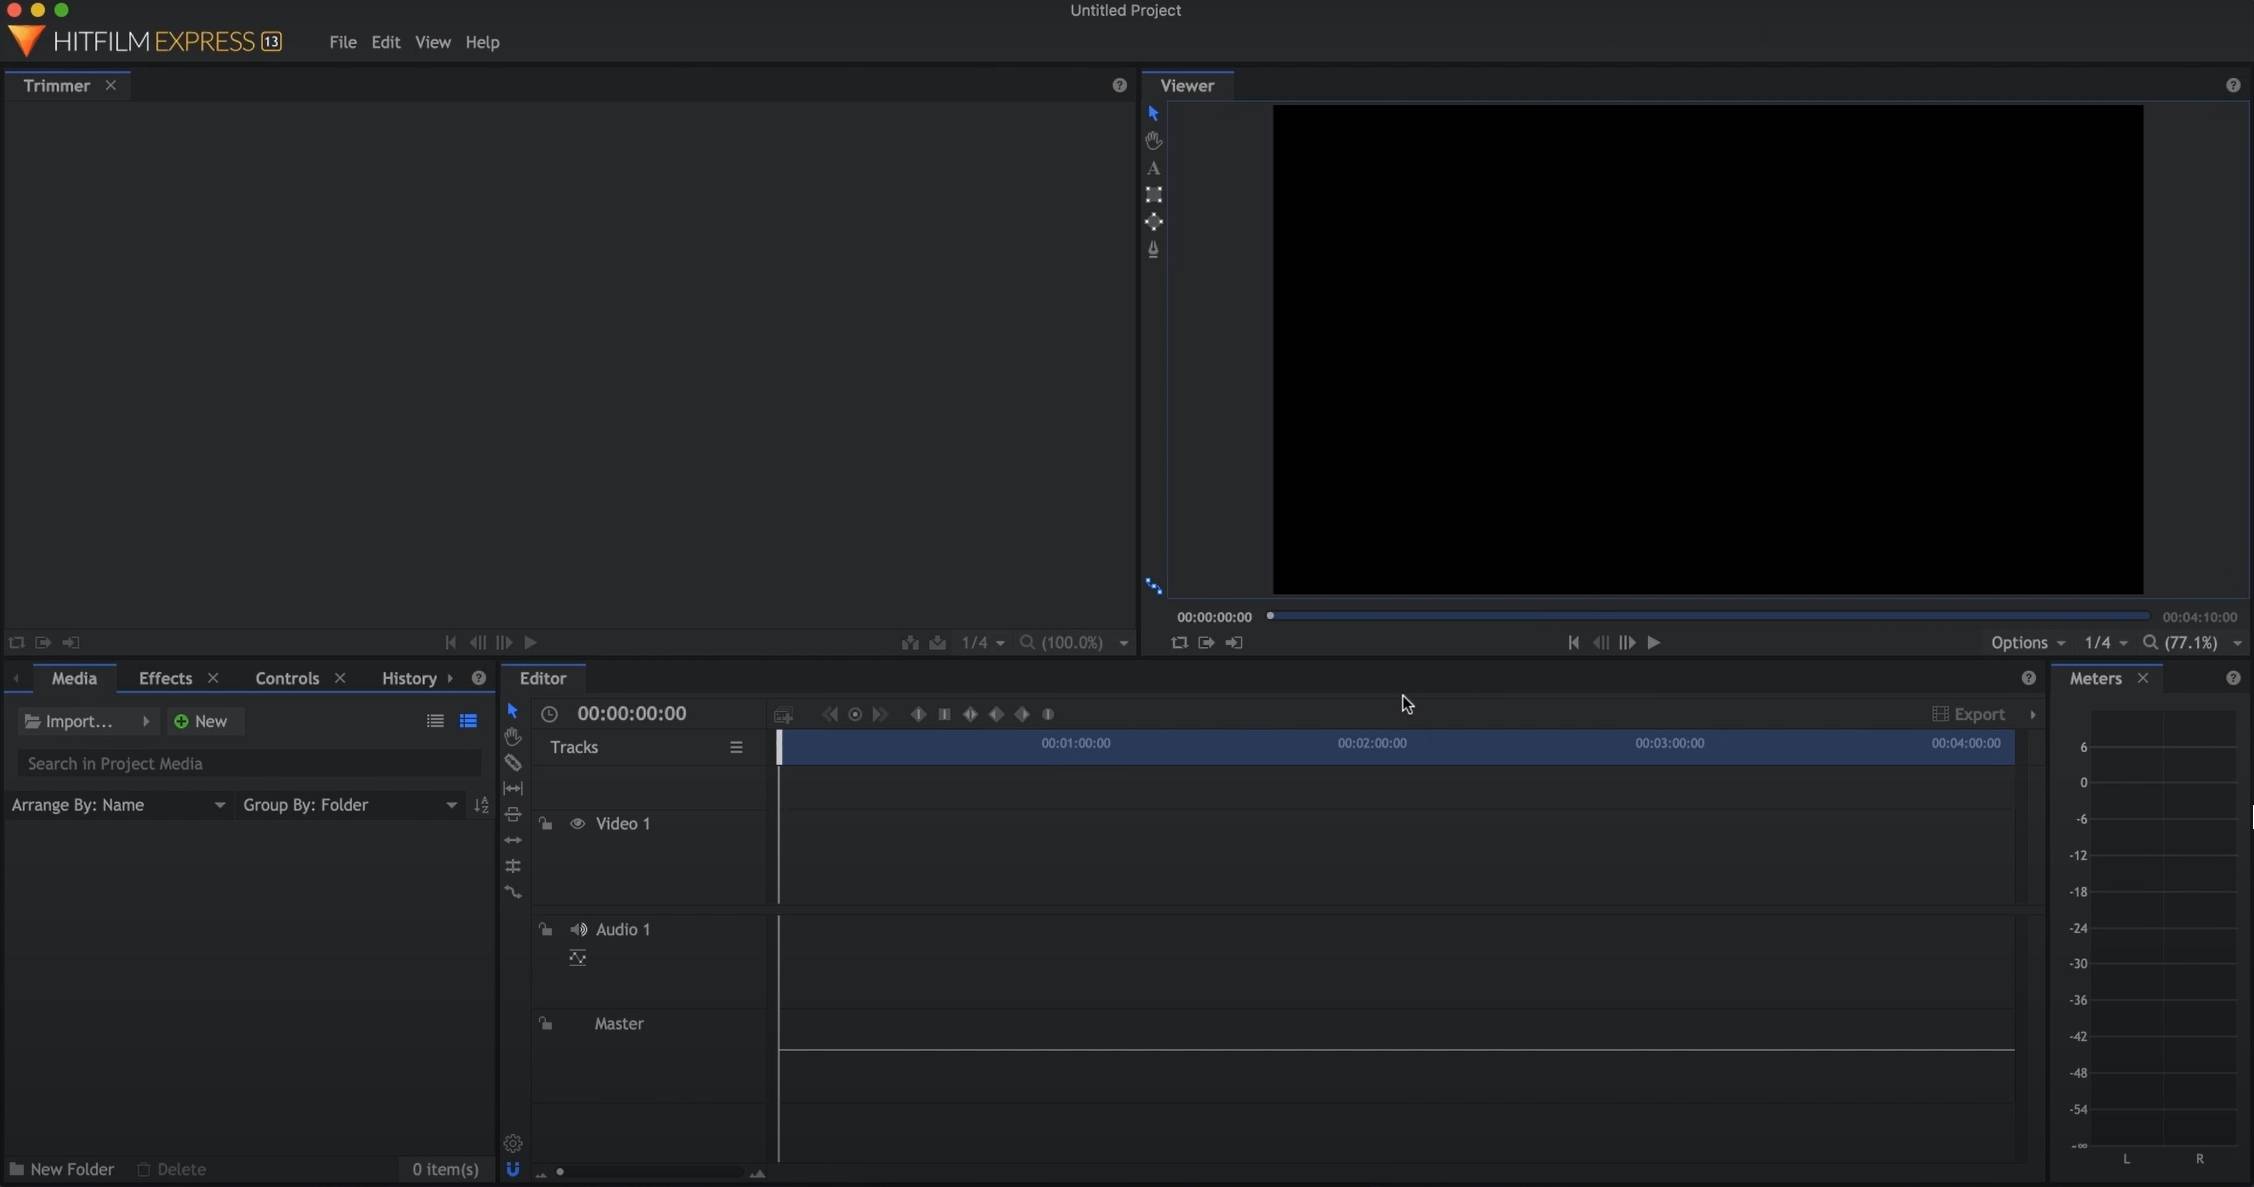Click the timeline timecode input field
This screenshot has width=2254, height=1187.
632,713
